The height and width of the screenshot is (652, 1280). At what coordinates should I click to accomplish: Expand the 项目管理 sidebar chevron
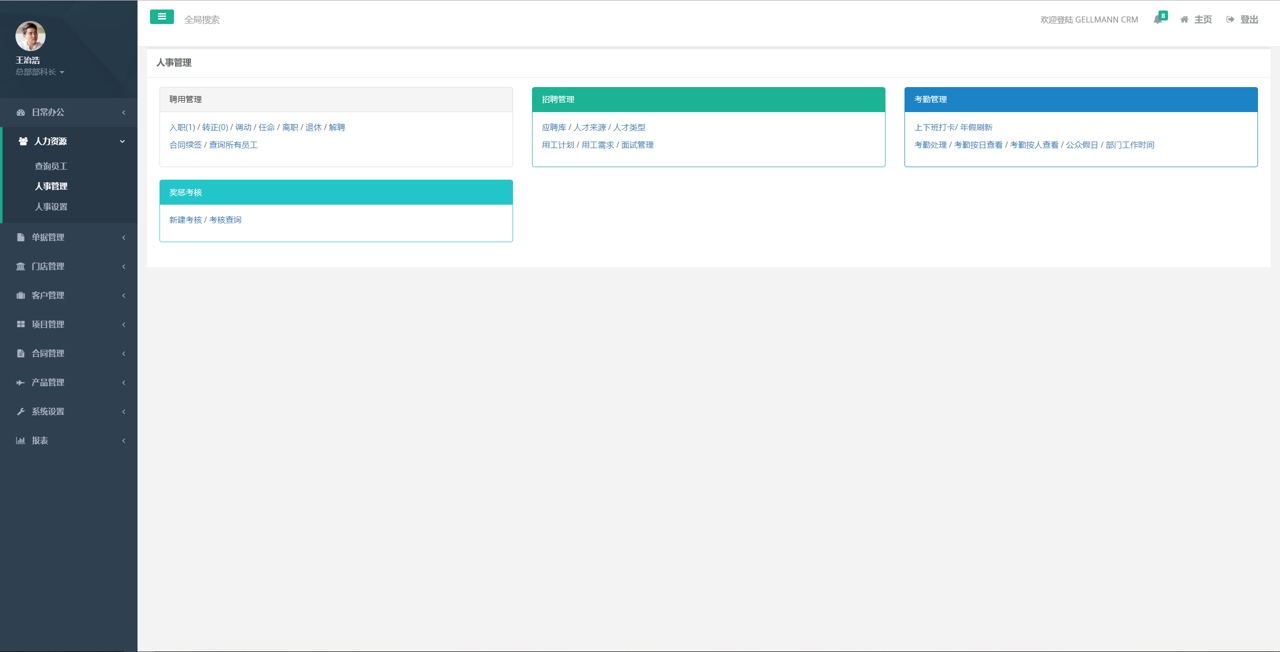[123, 325]
